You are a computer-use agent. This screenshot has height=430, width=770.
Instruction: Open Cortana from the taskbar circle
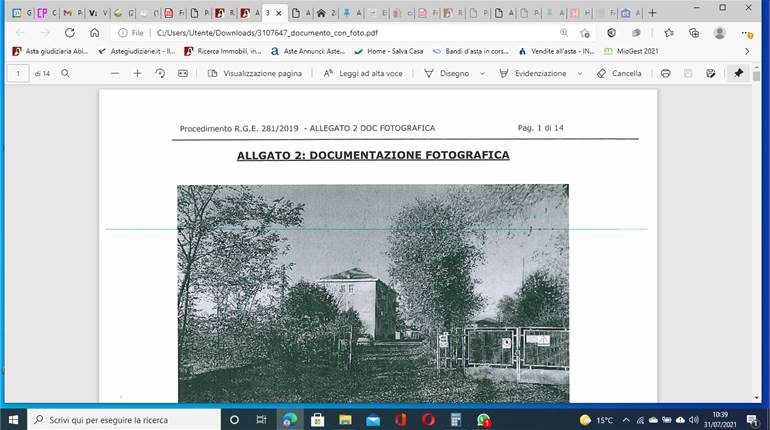(234, 420)
